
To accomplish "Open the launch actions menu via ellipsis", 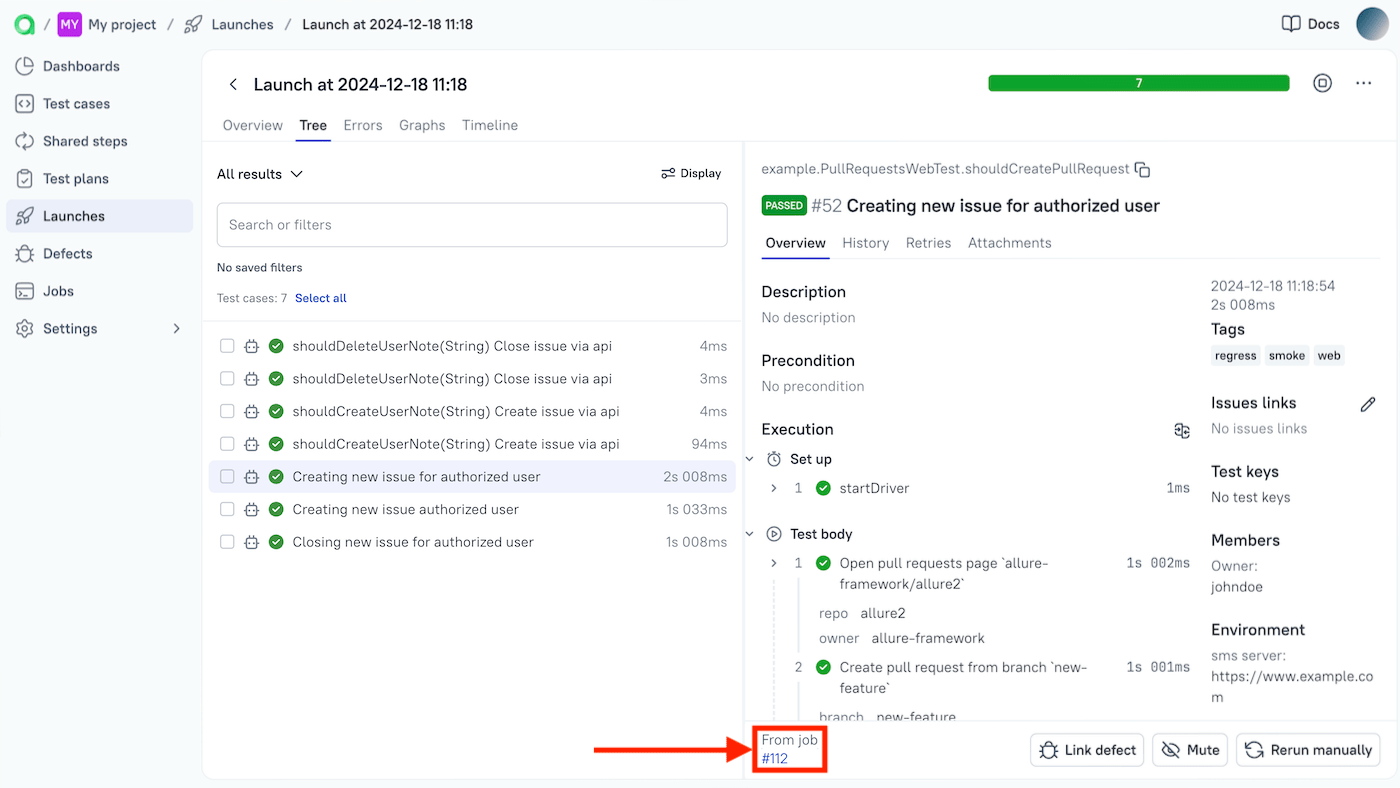I will point(1363,84).
